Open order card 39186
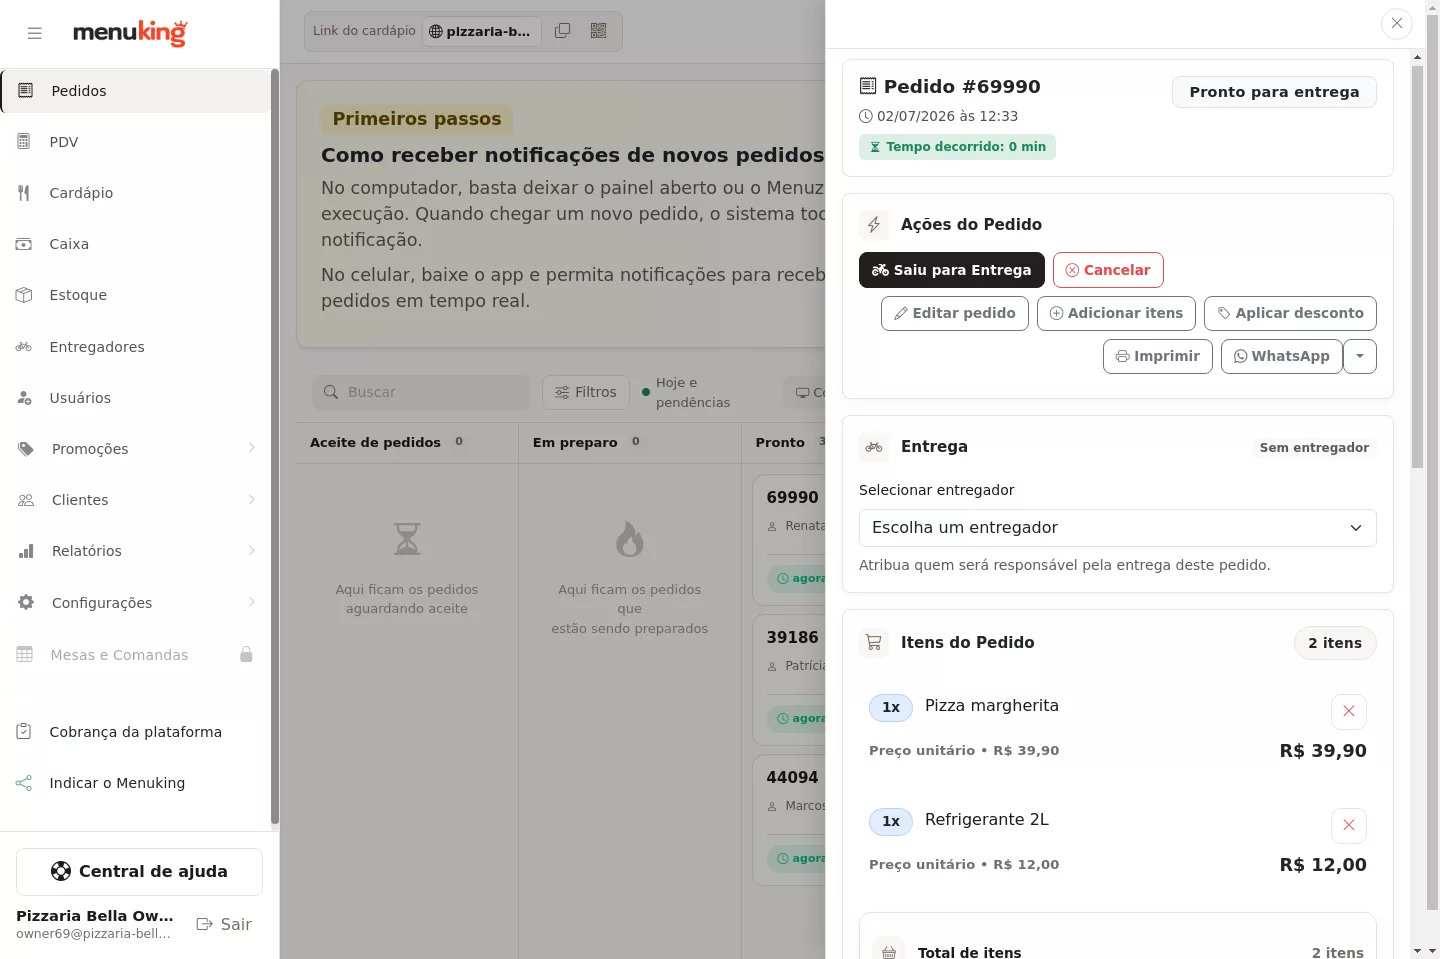Image resolution: width=1440 pixels, height=959 pixels. [x=790, y=680]
